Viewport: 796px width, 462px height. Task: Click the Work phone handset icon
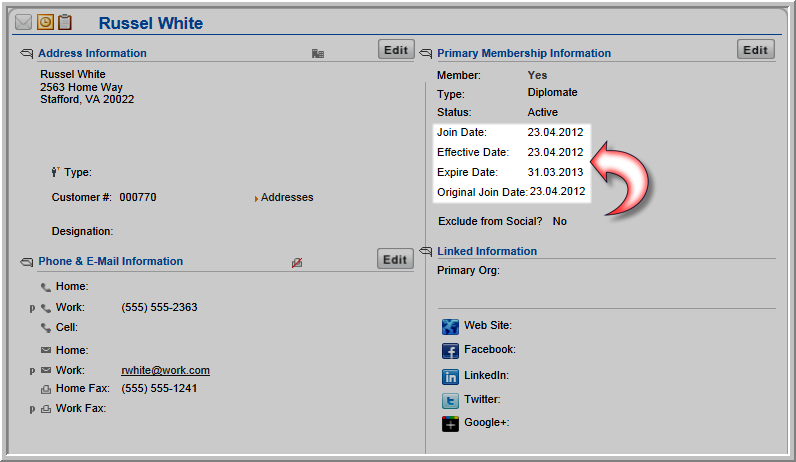[x=46, y=308]
